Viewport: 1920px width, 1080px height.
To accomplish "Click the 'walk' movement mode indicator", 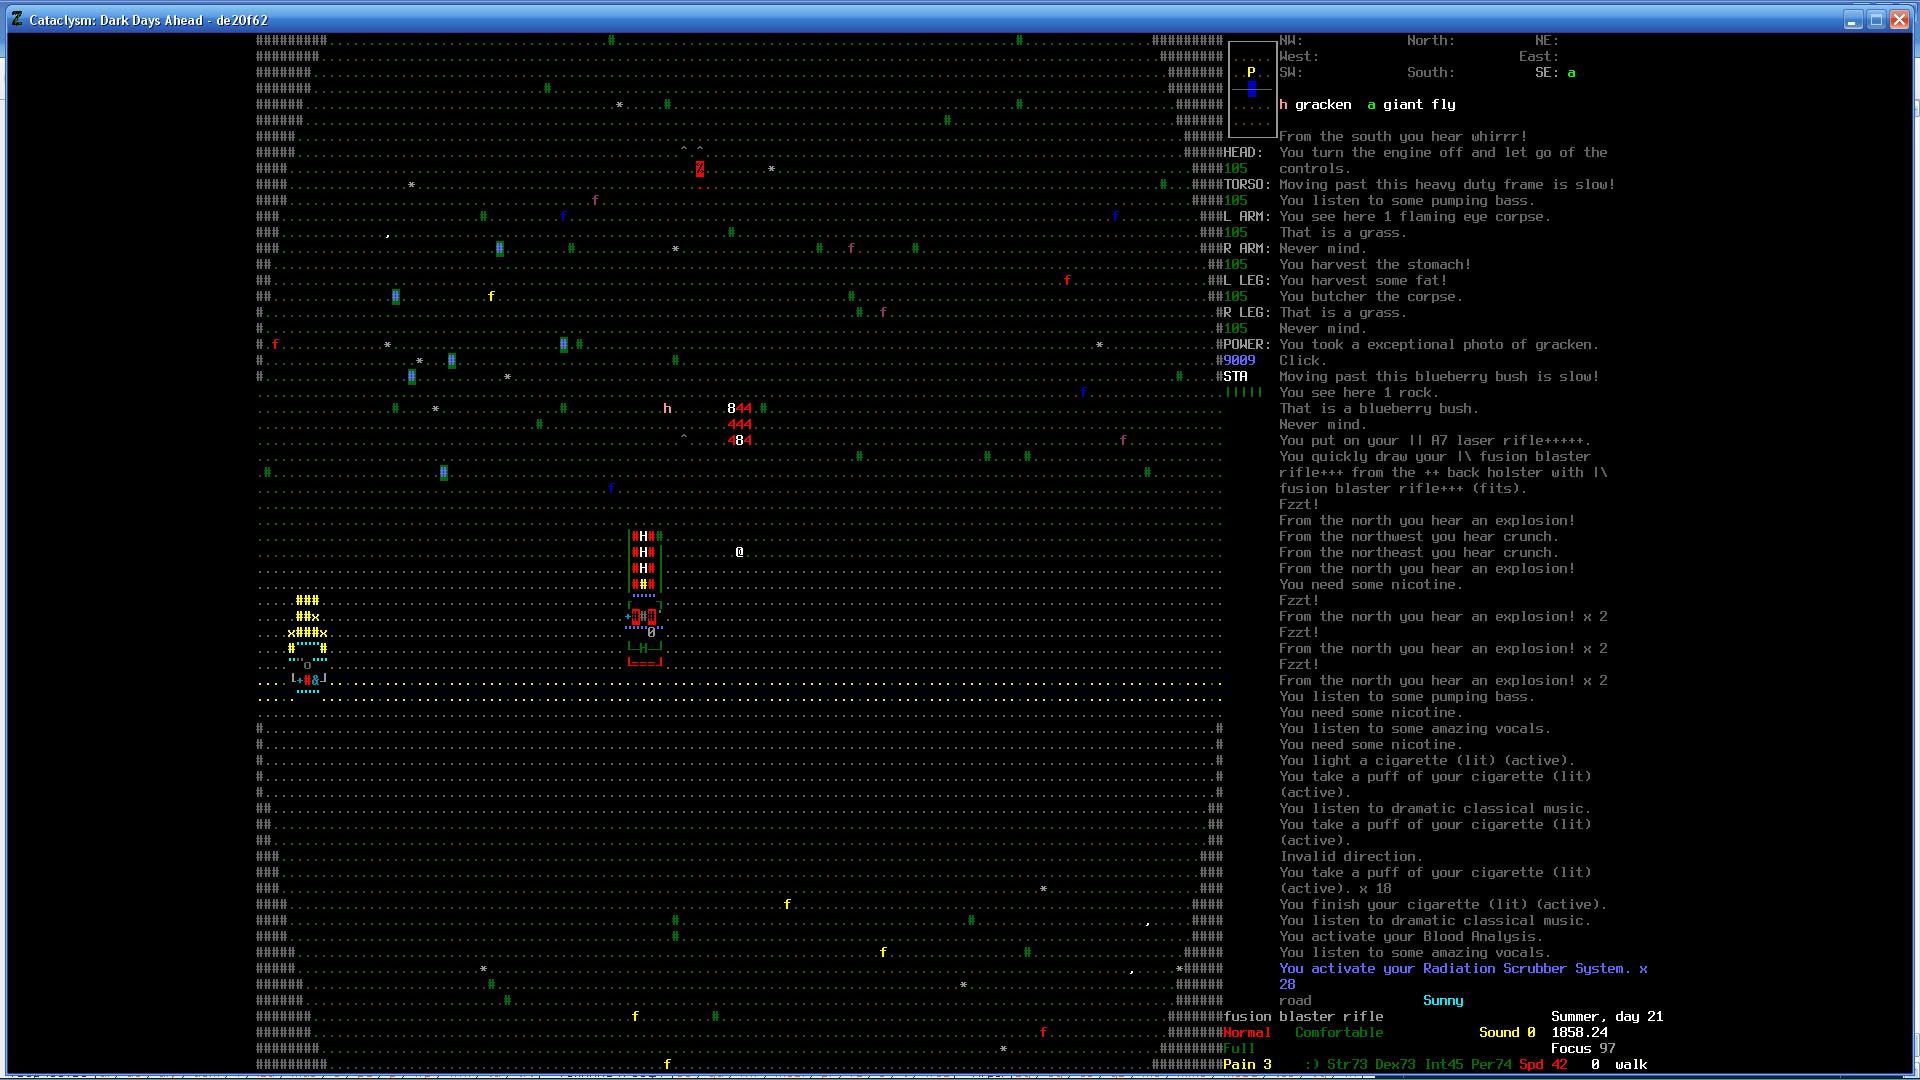I will pyautogui.click(x=1631, y=1064).
